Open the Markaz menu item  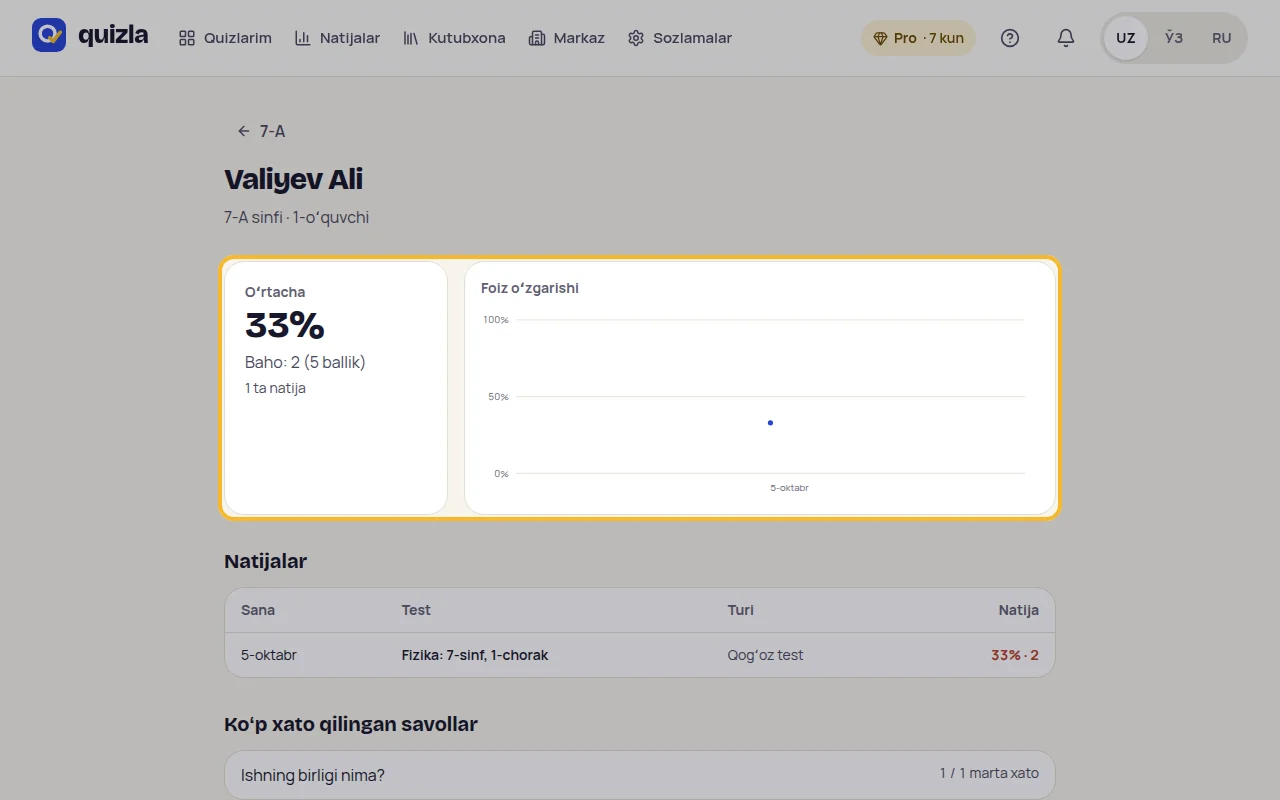[x=566, y=38]
